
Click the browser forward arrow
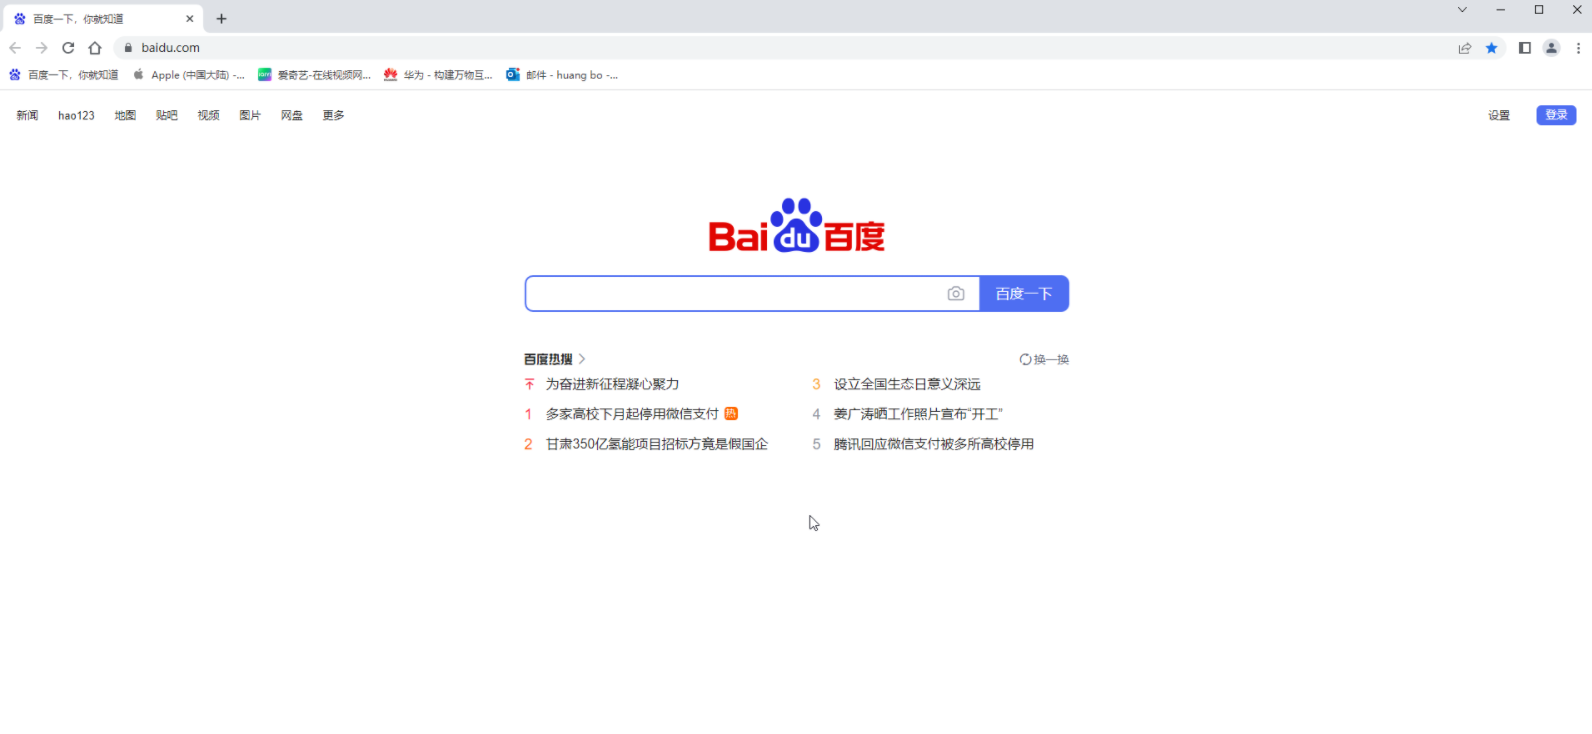(41, 48)
